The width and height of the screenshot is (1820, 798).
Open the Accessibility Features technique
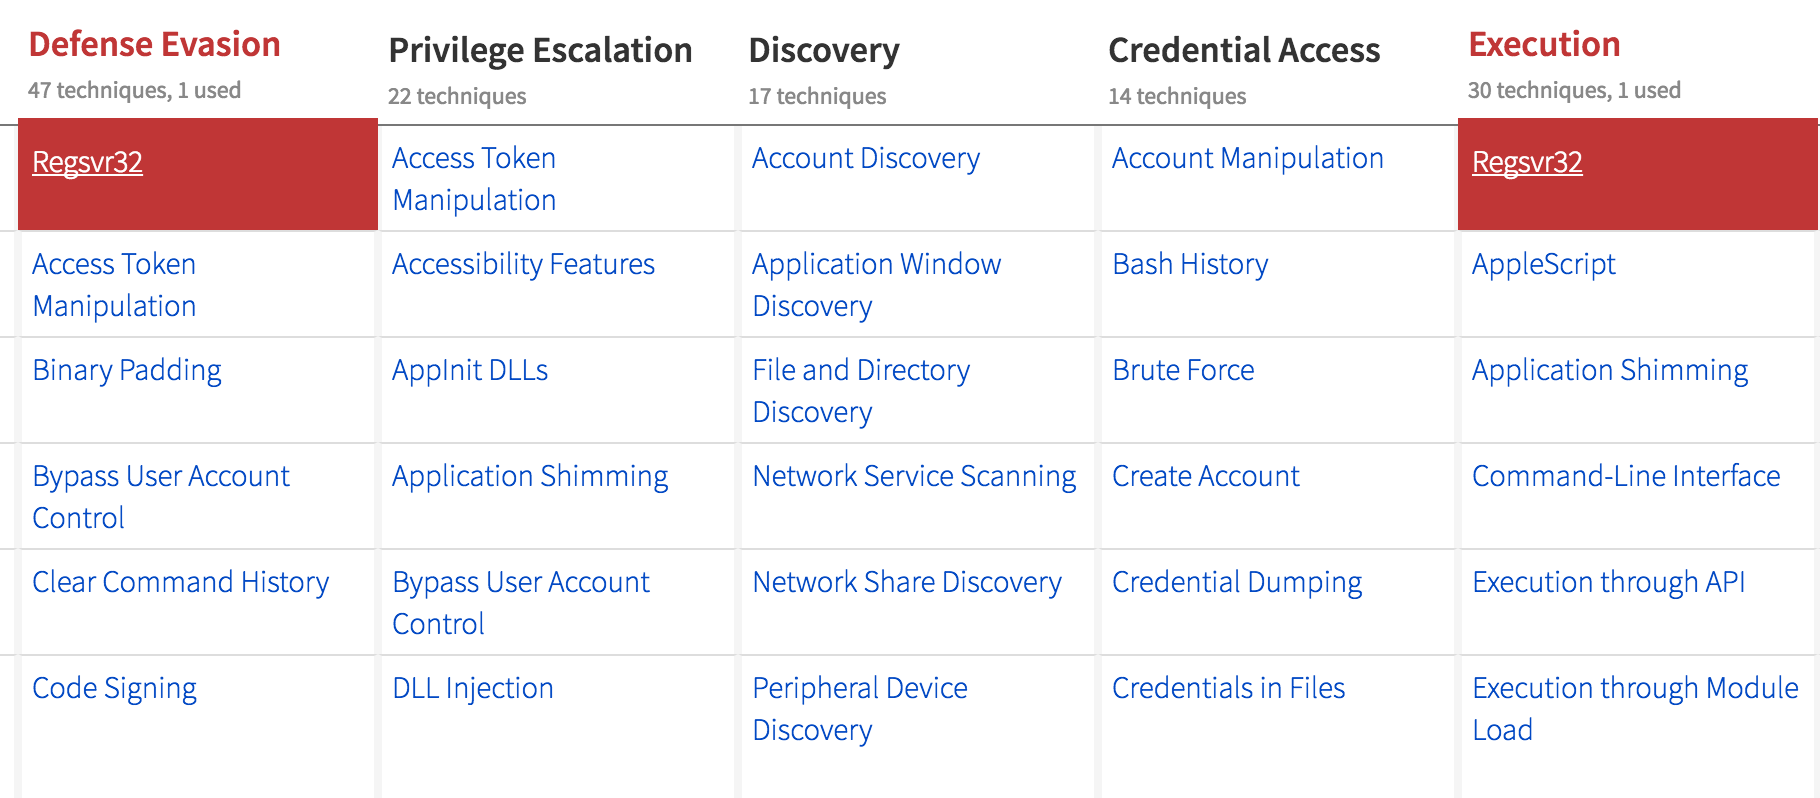click(x=523, y=264)
